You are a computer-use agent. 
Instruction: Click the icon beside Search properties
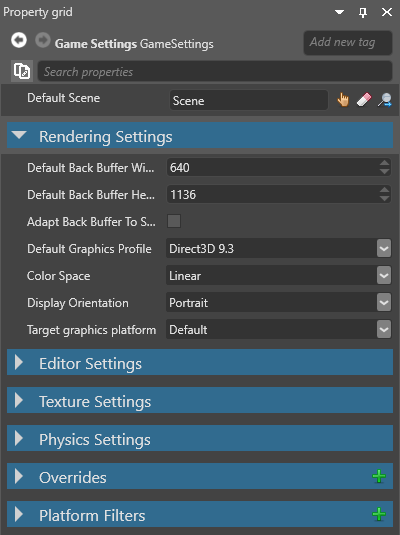(22, 71)
